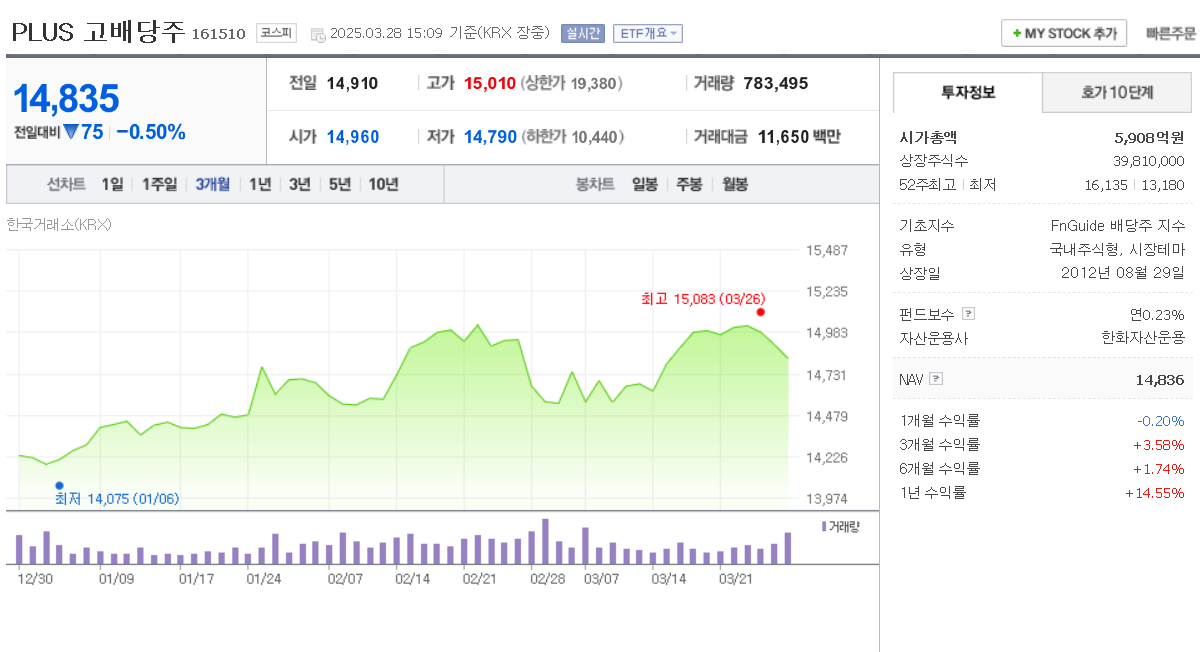
Task: Click the 실시간 real-time badge
Action: (583, 32)
